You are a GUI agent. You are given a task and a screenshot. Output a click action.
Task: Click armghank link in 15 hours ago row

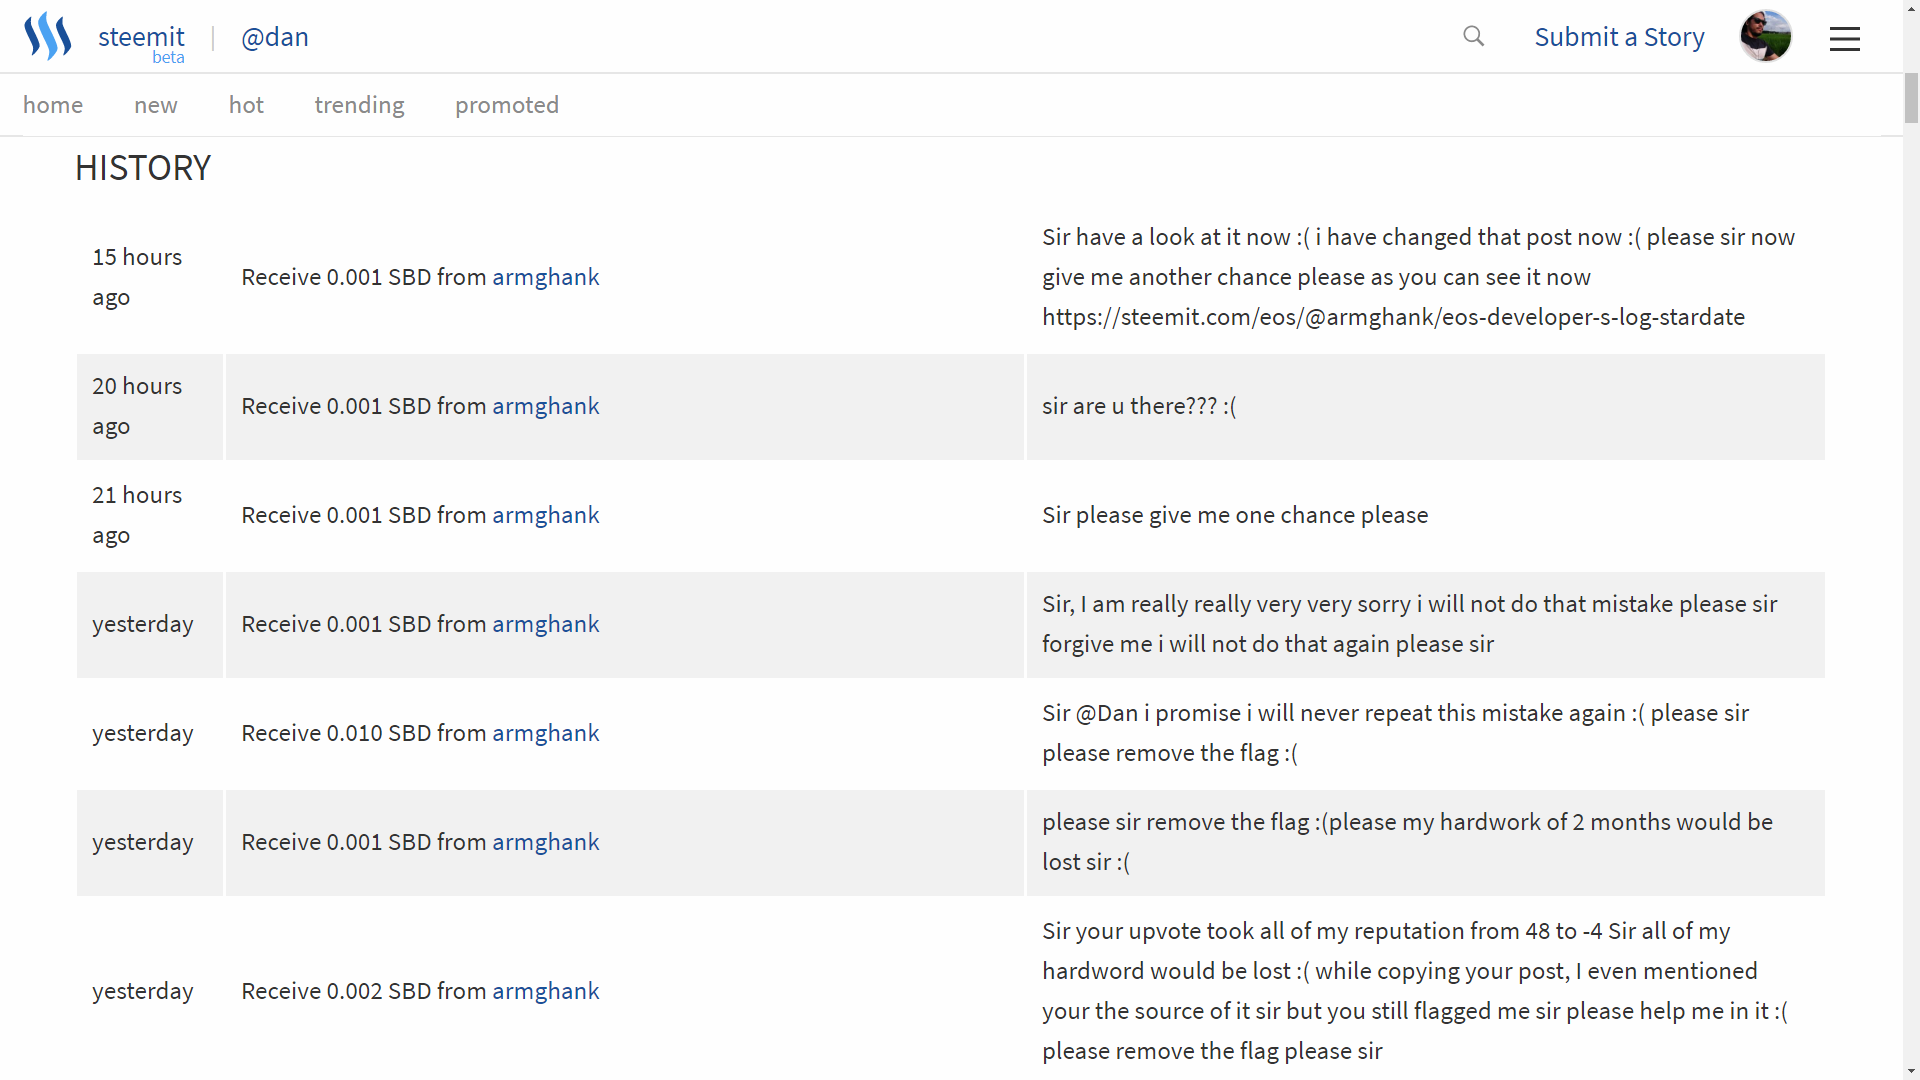tap(545, 277)
